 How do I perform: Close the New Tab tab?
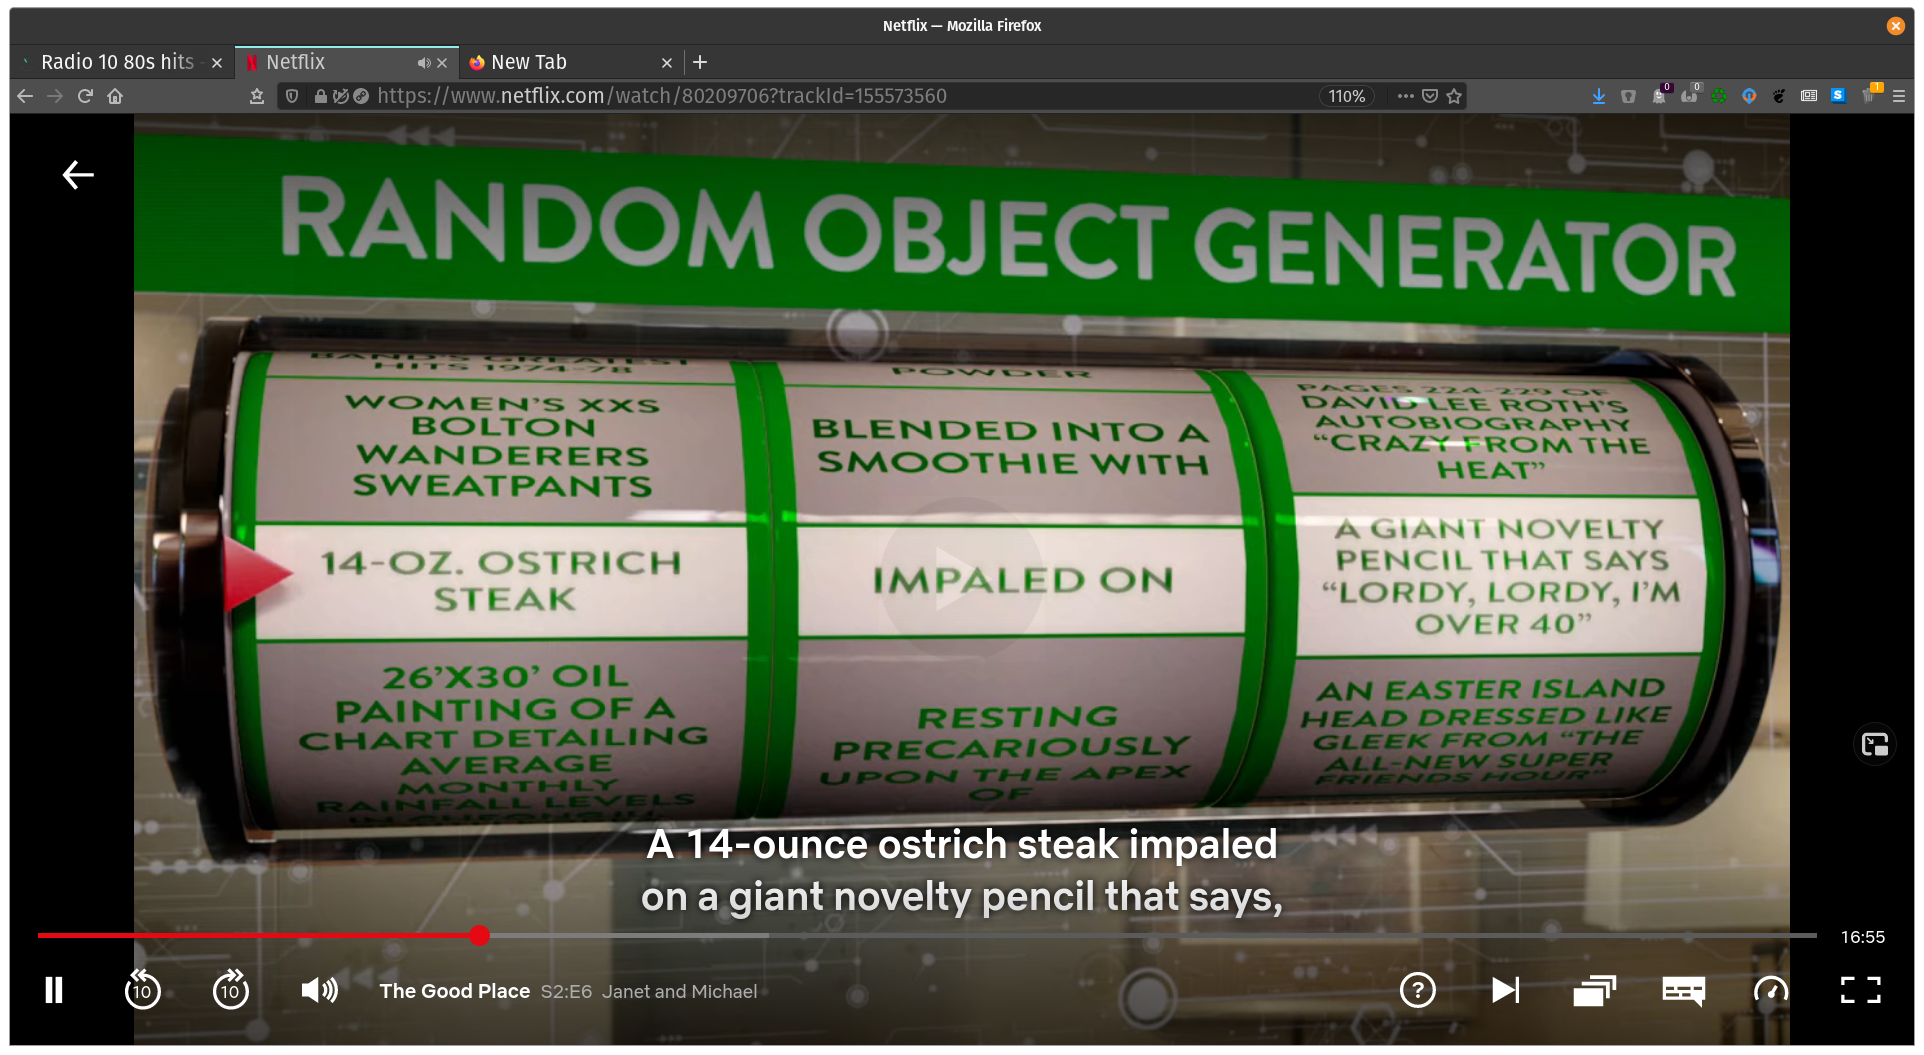667,63
